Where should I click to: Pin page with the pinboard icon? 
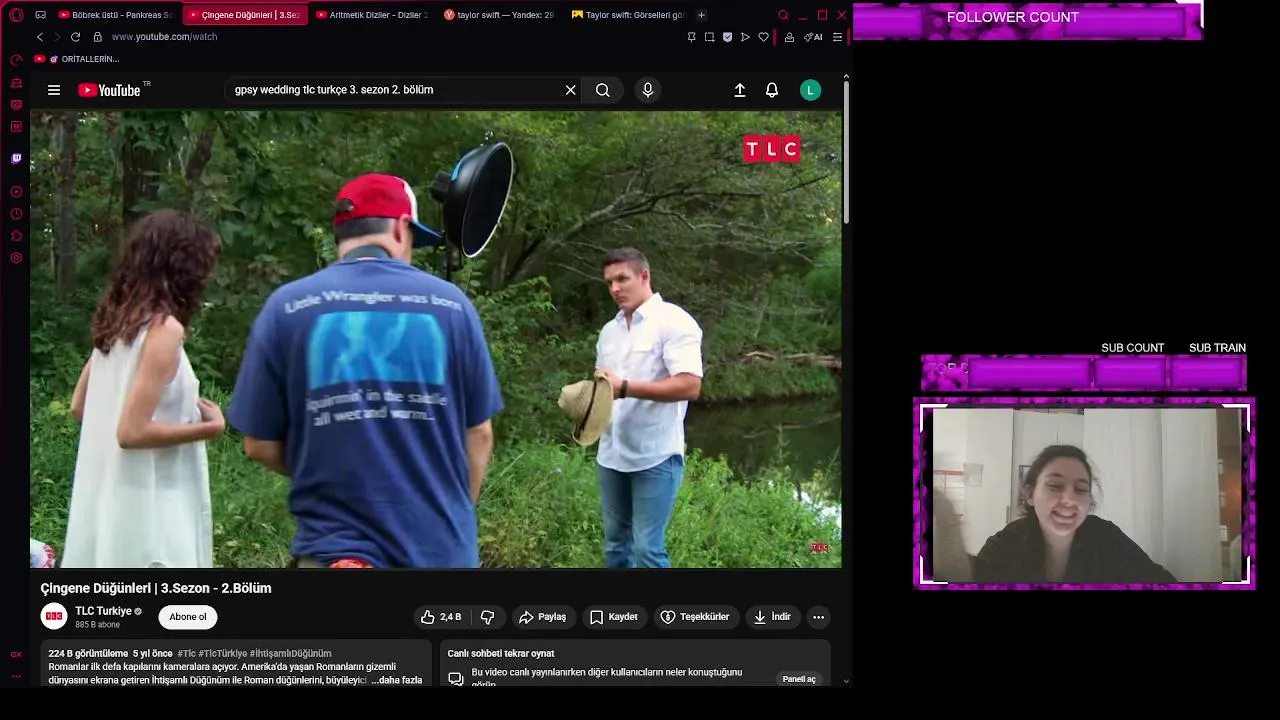click(x=691, y=37)
